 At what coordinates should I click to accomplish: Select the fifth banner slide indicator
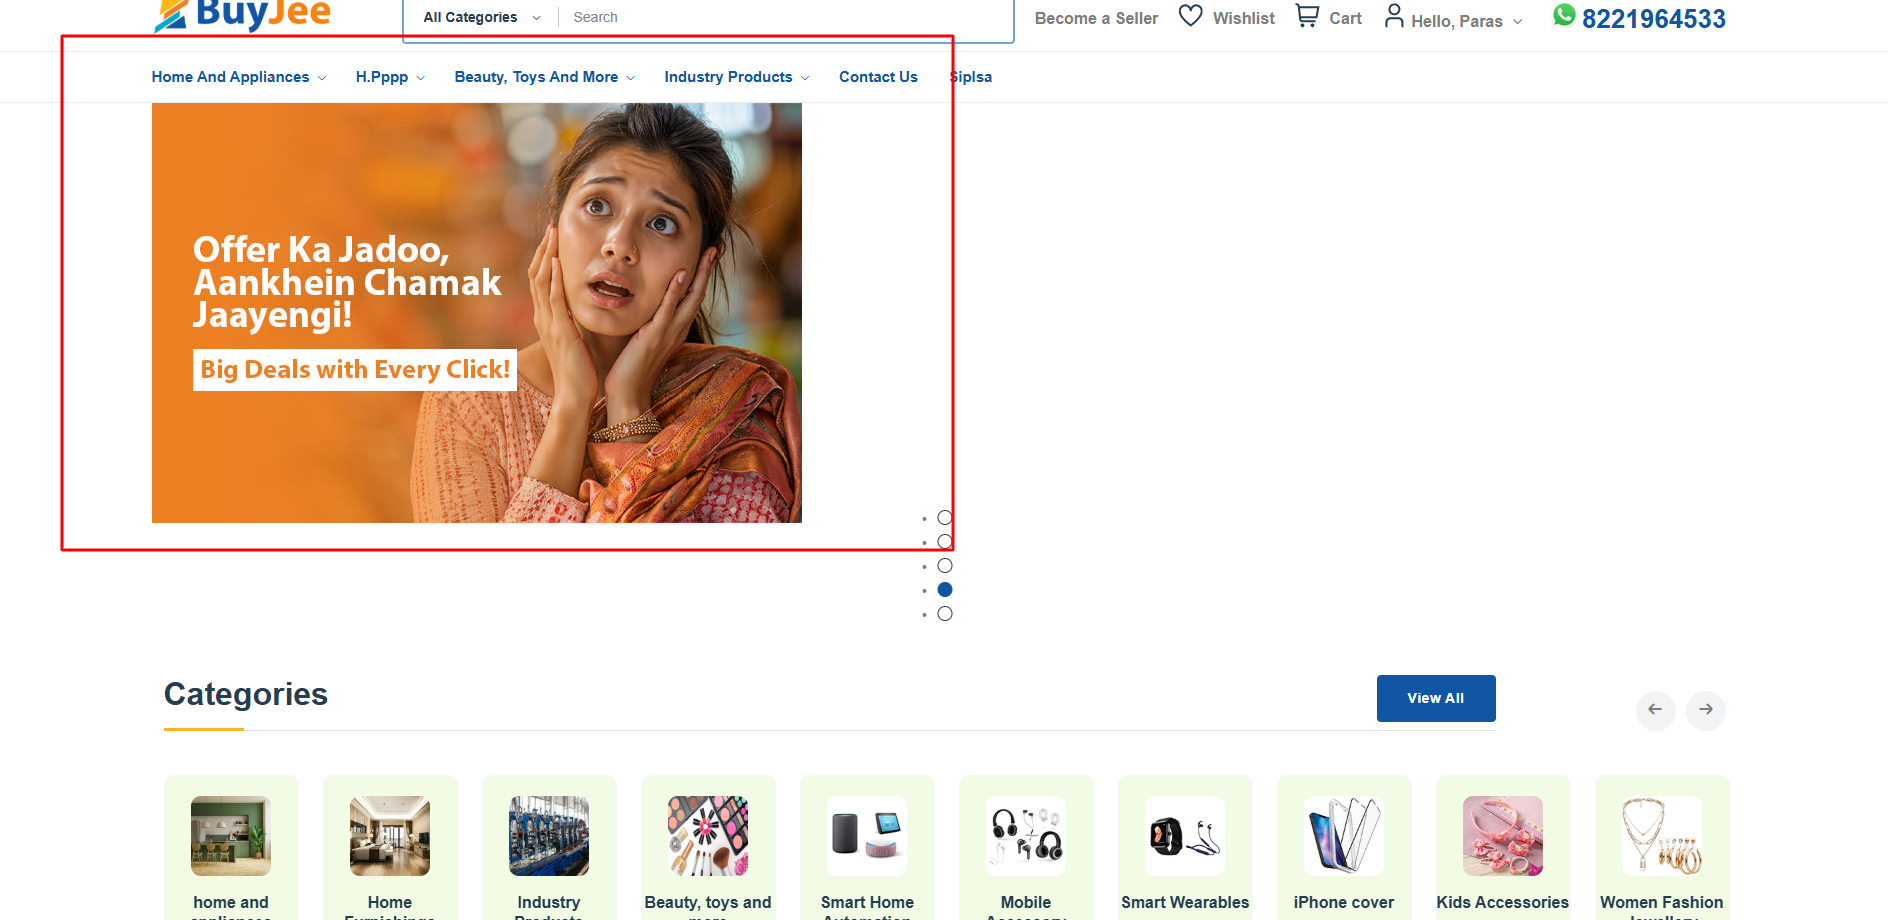945,614
